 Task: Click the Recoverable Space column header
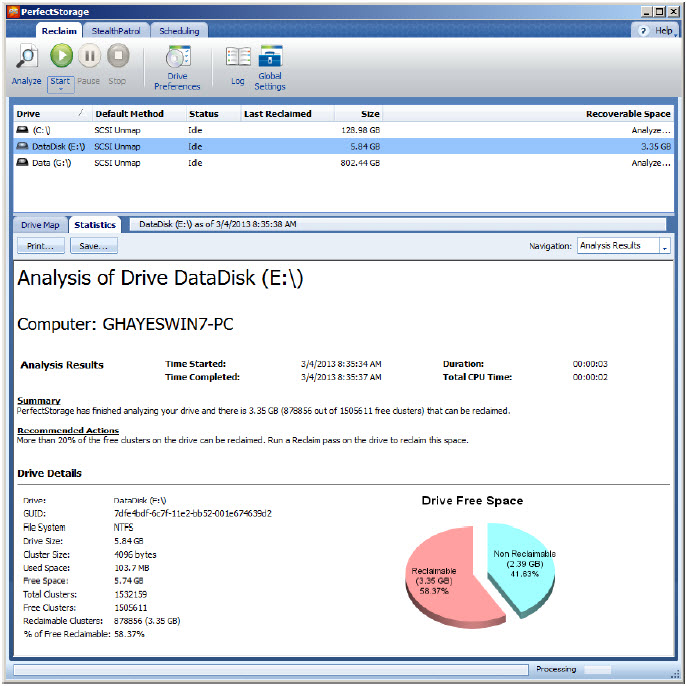coord(627,114)
